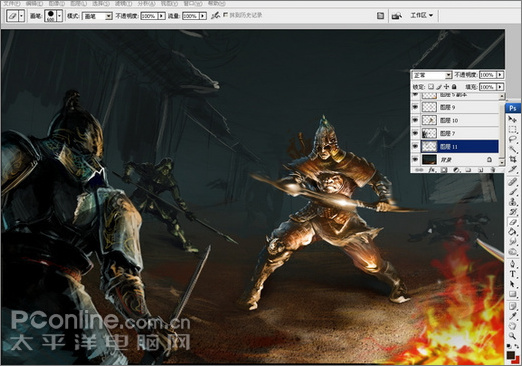Hide the 背景 layer with its eye icon
This screenshot has height=366, width=522.
coord(415,160)
